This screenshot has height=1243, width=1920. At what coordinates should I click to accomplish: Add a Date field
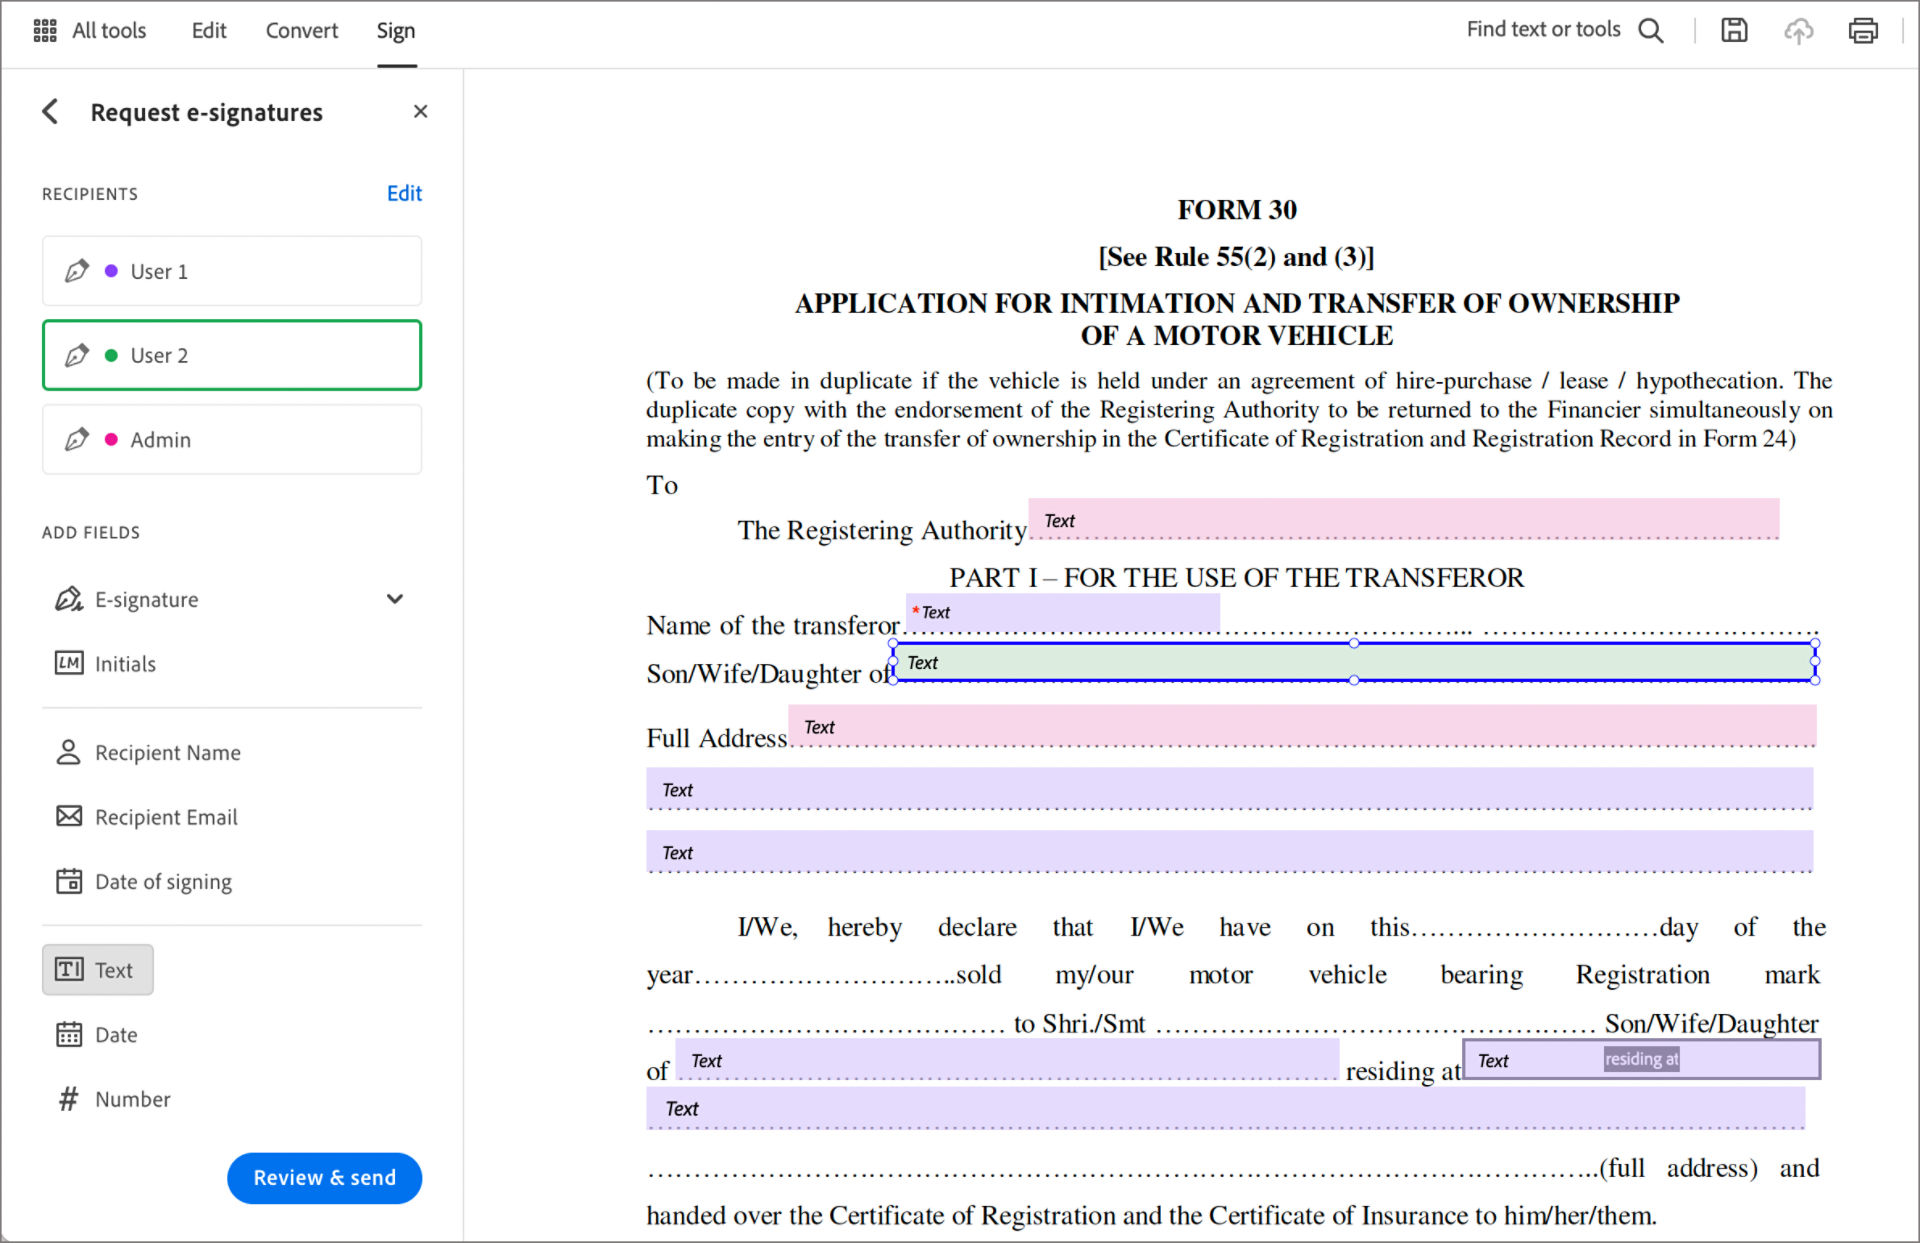[116, 1034]
